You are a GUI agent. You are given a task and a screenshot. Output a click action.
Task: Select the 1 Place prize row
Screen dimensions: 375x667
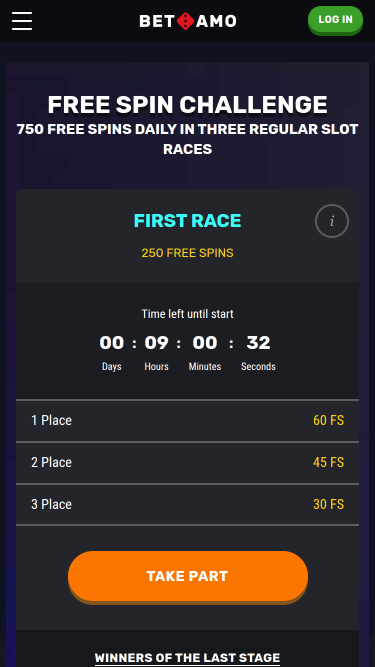[x=188, y=420]
